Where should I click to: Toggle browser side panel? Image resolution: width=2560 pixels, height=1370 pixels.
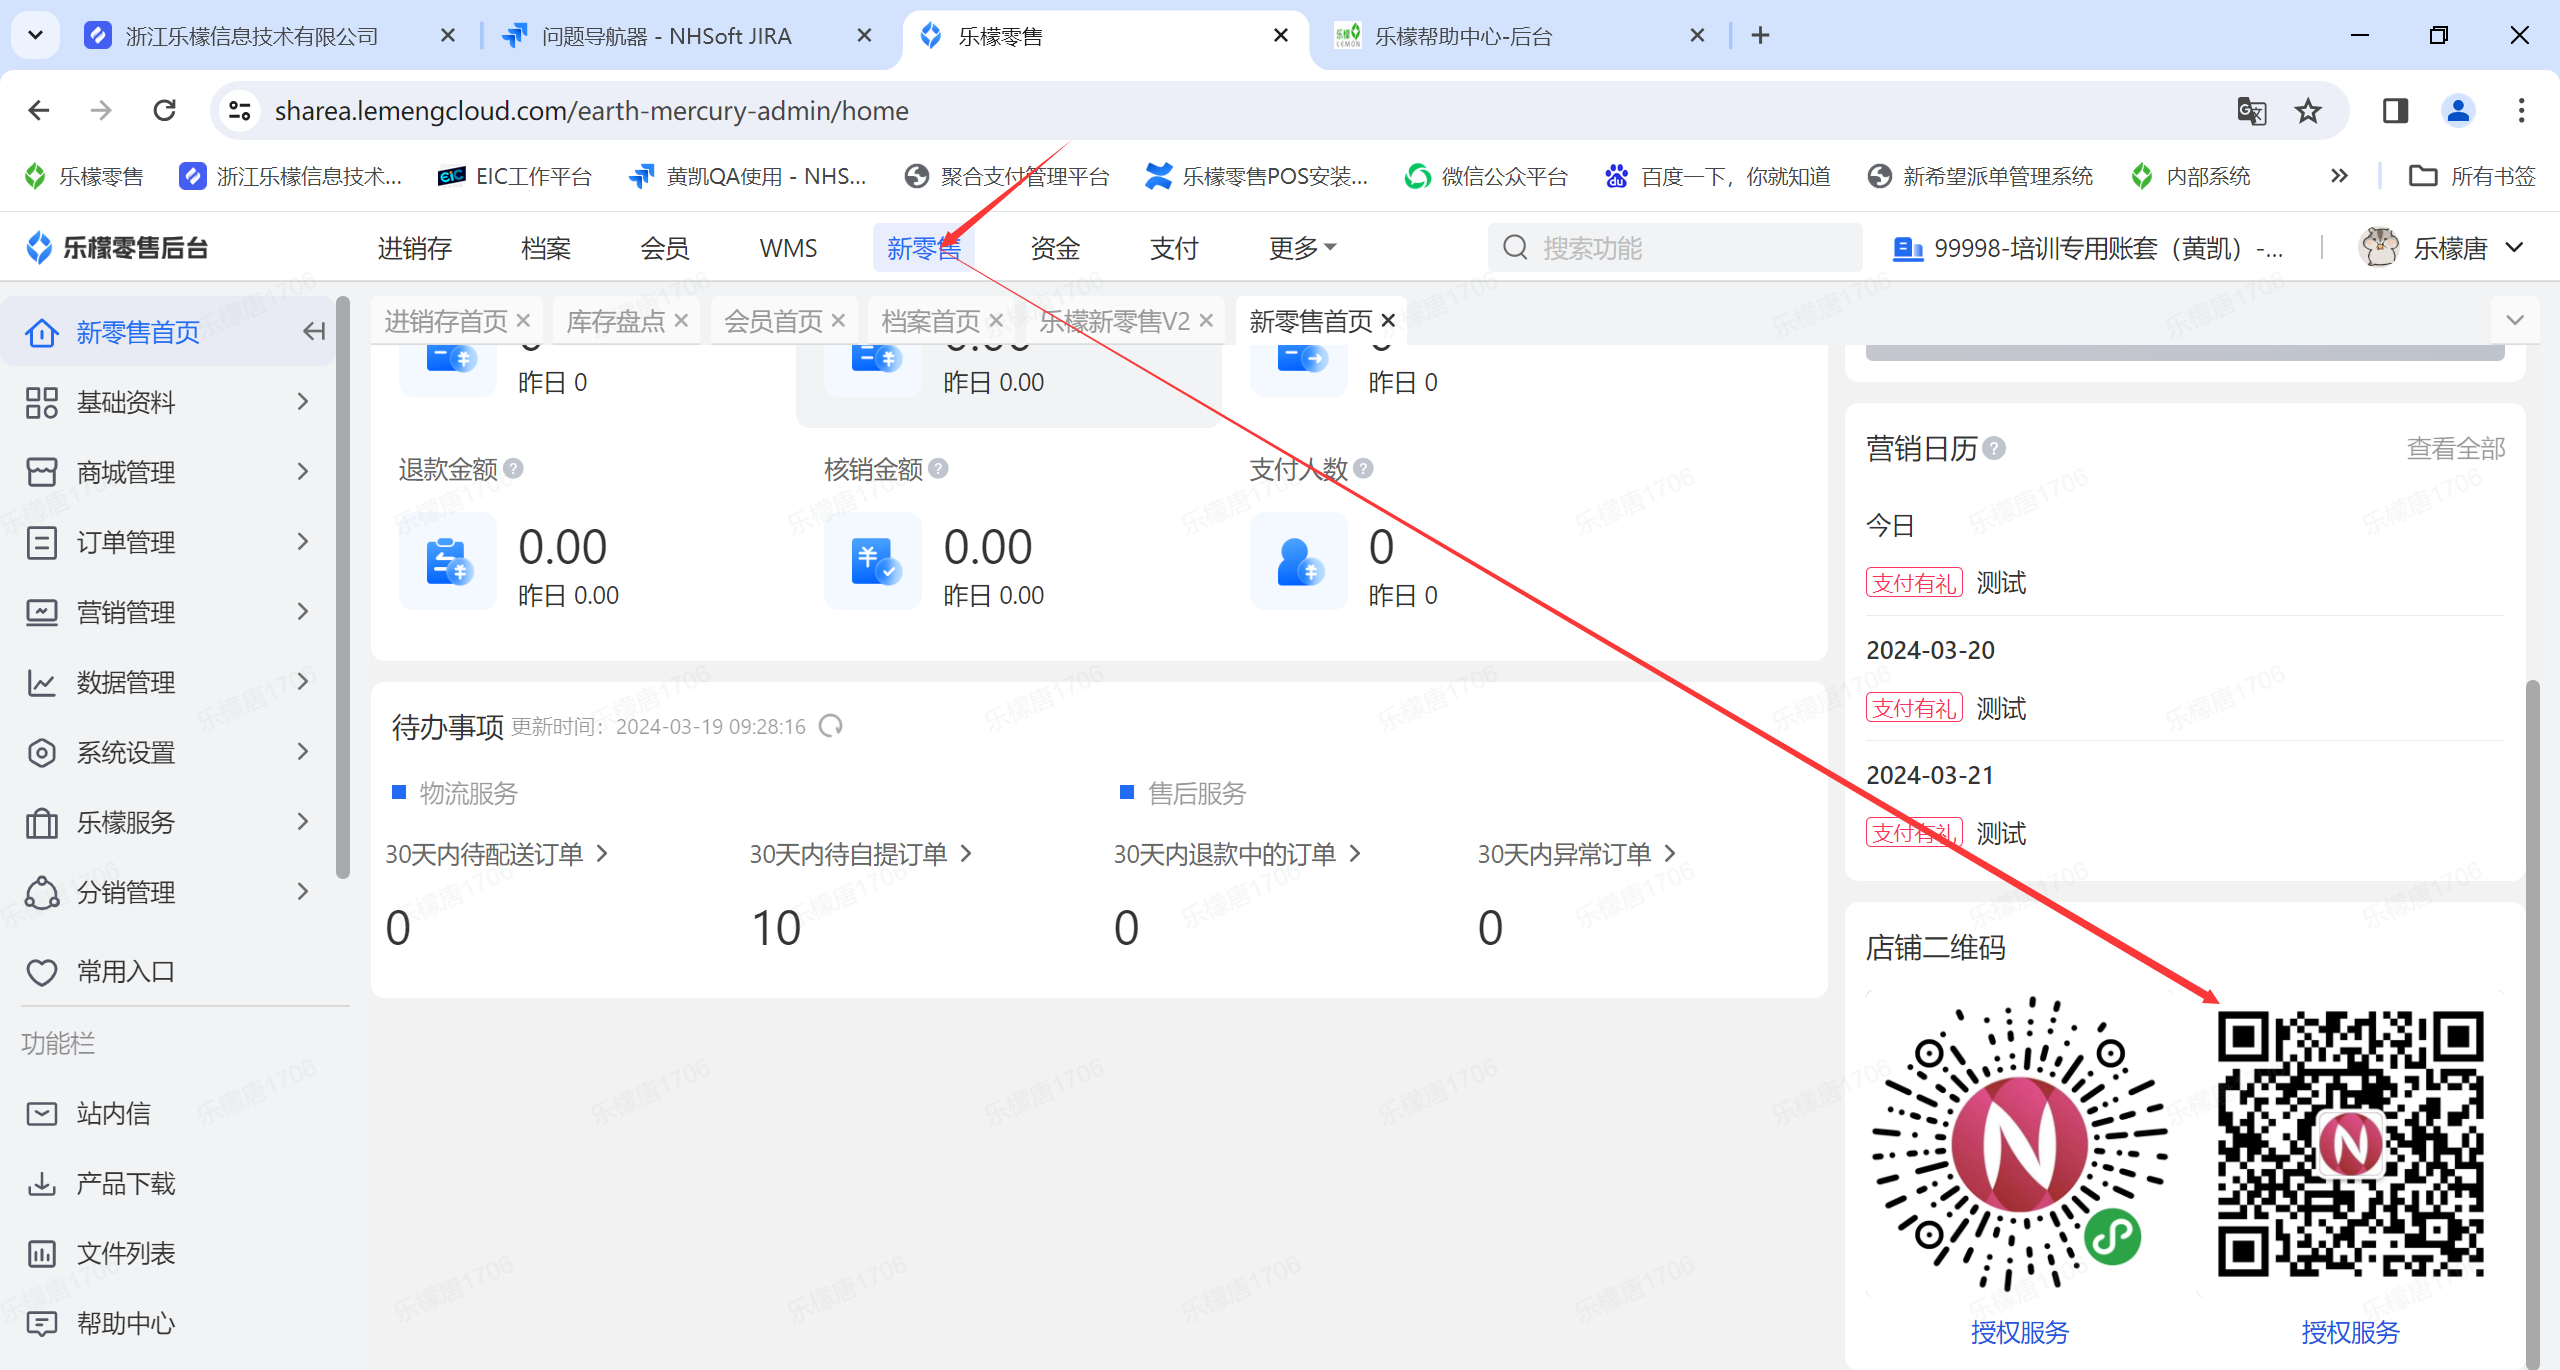(2395, 110)
